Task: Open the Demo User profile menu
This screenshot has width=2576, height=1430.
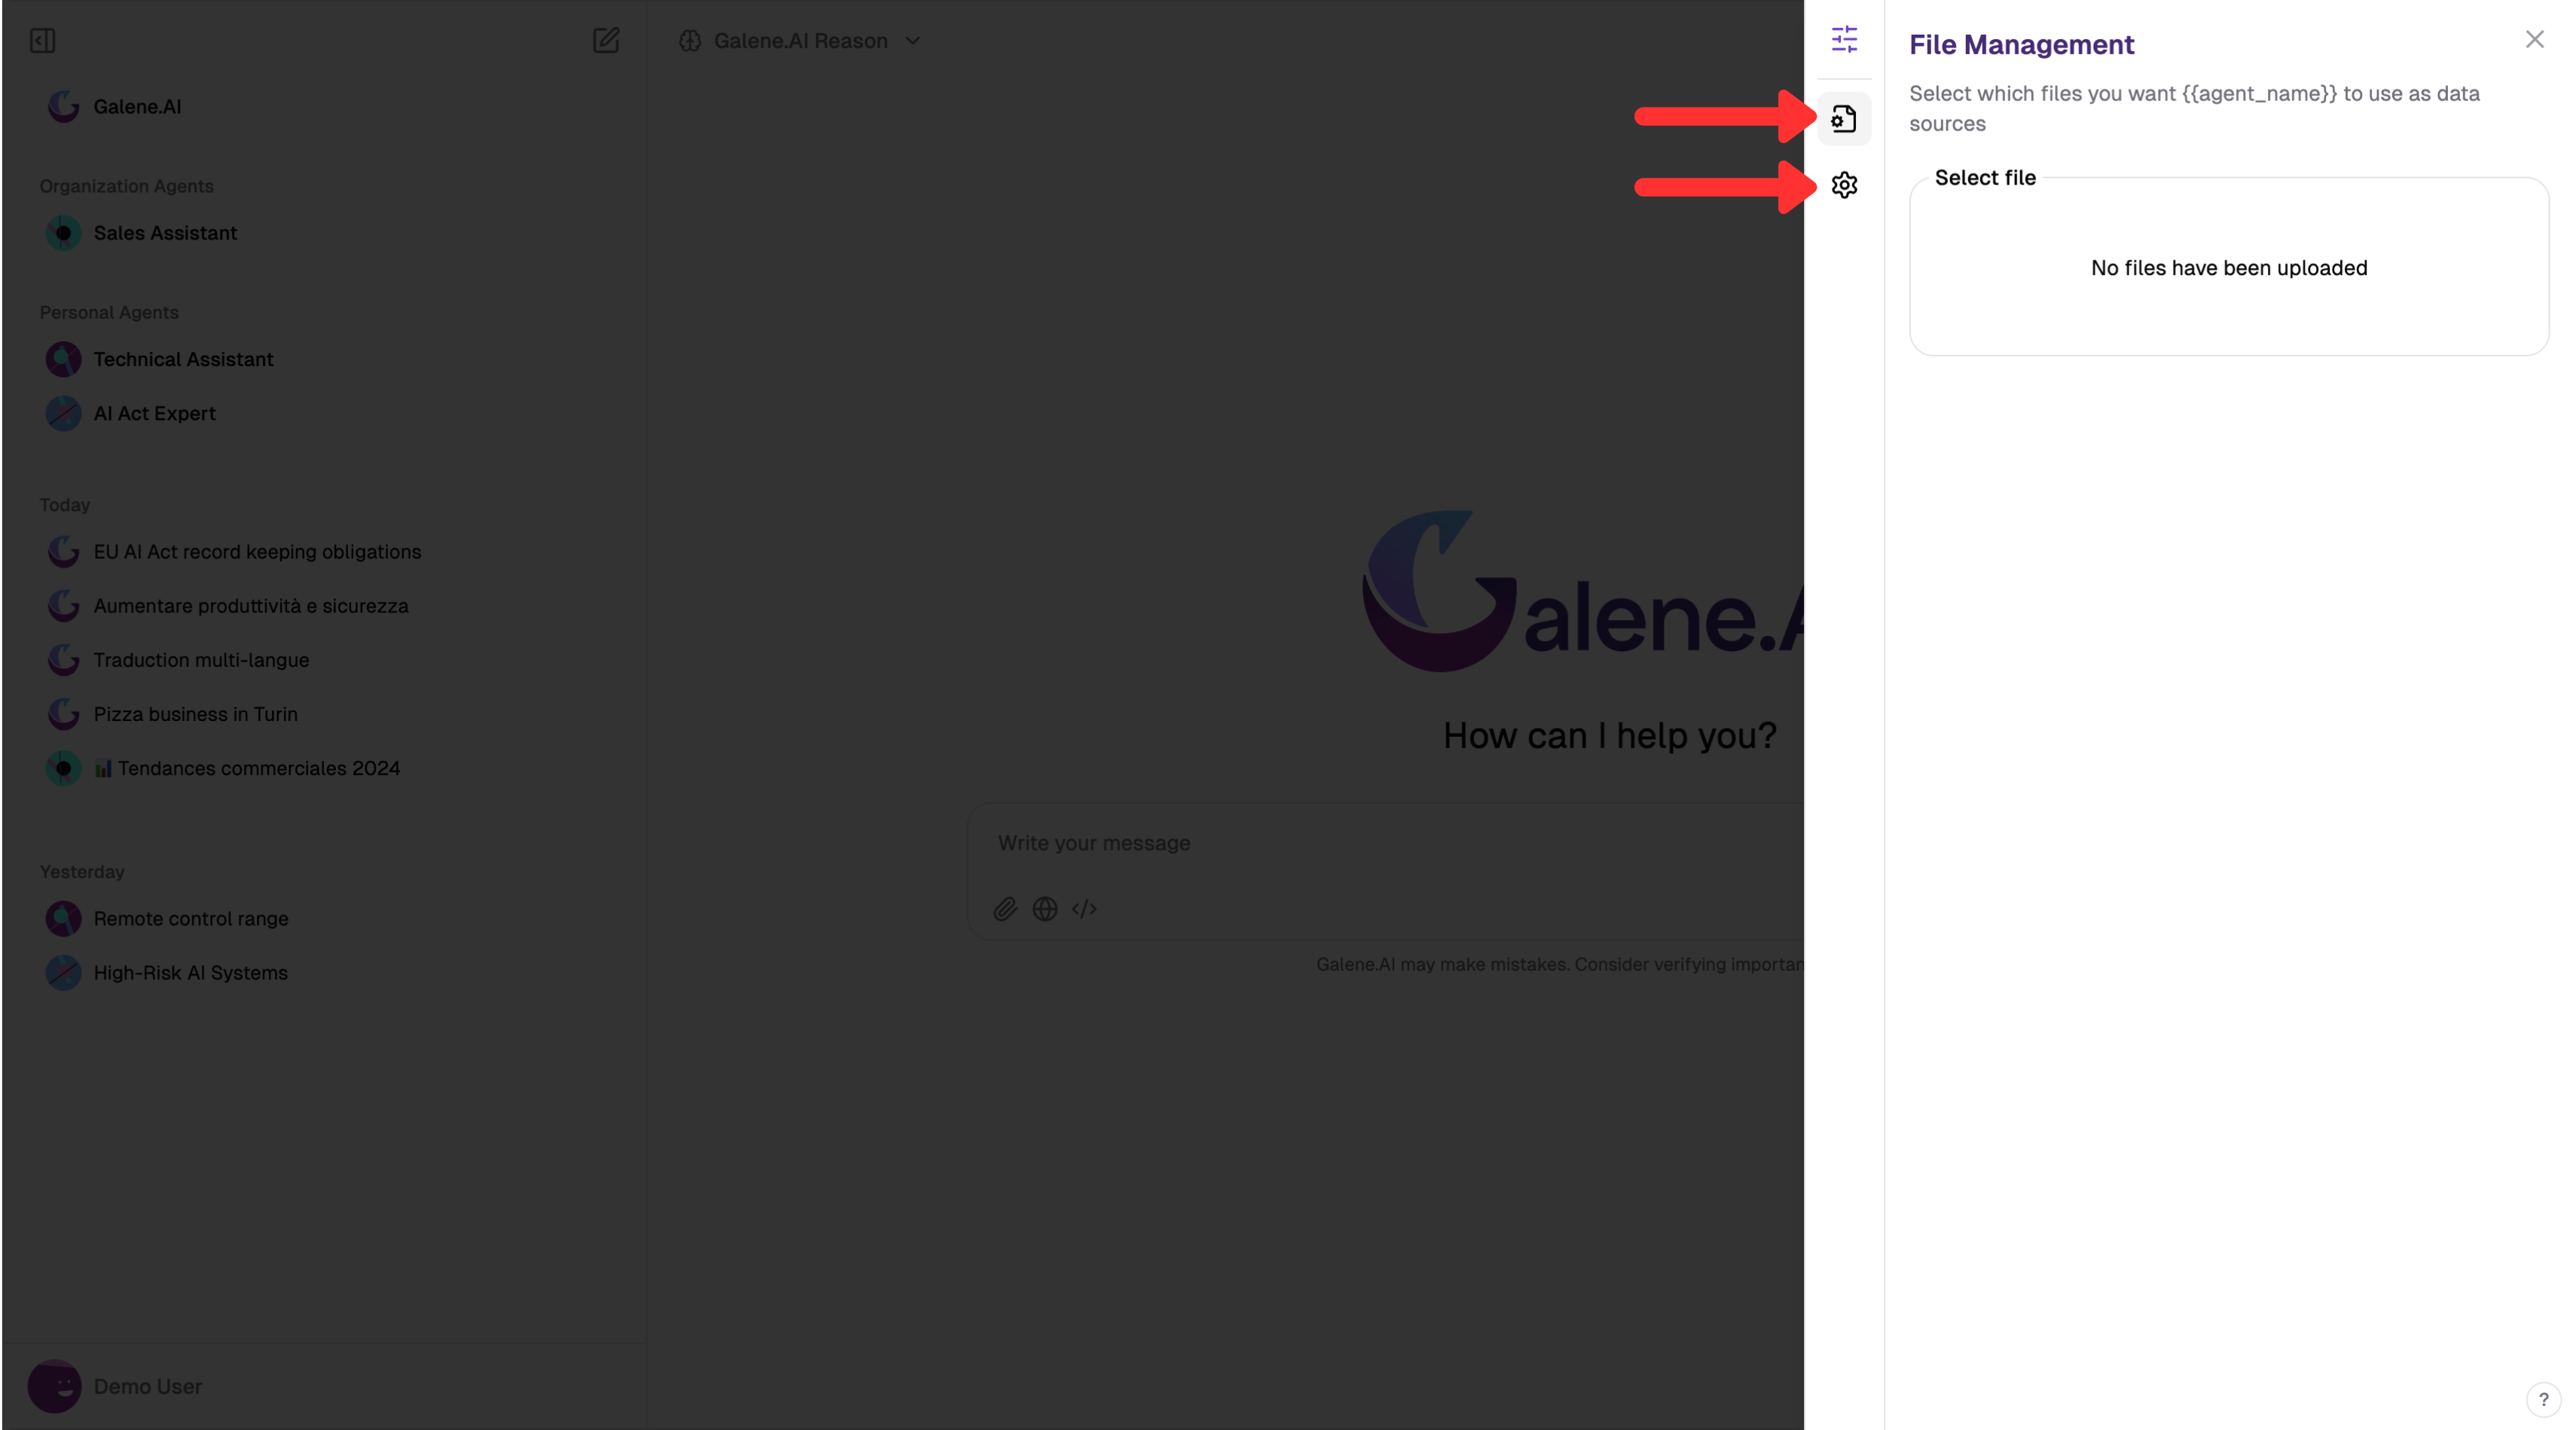Action: pos(325,1386)
